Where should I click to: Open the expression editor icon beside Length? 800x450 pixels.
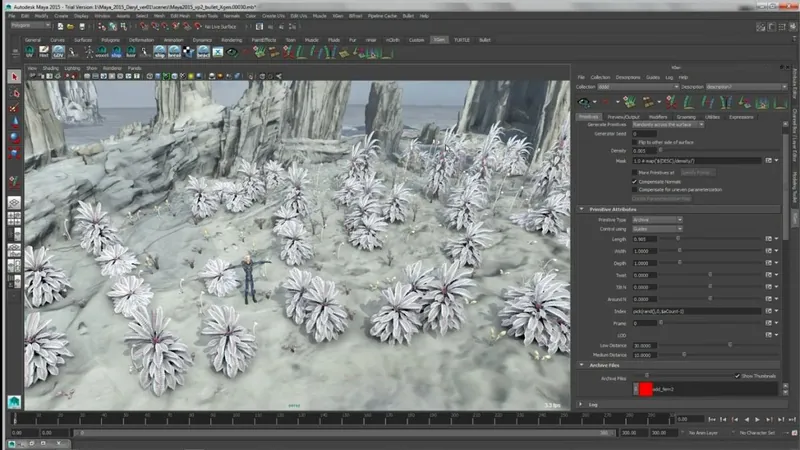[768, 239]
